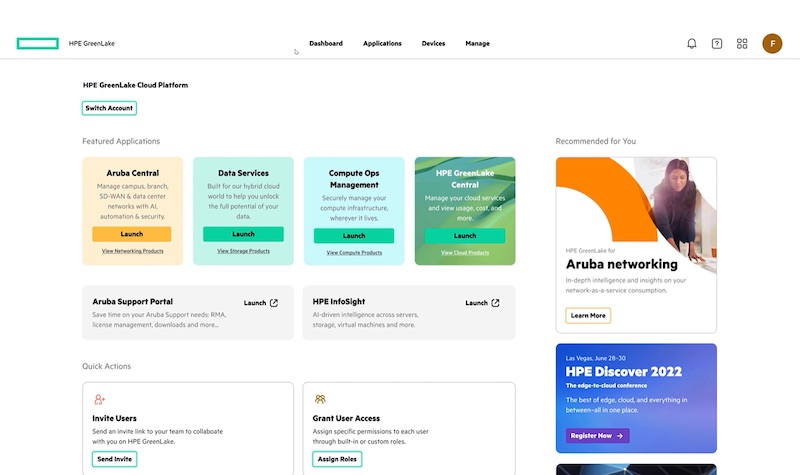The image size is (800, 475).
Task: Launch Compute Ops Management
Action: (x=354, y=236)
